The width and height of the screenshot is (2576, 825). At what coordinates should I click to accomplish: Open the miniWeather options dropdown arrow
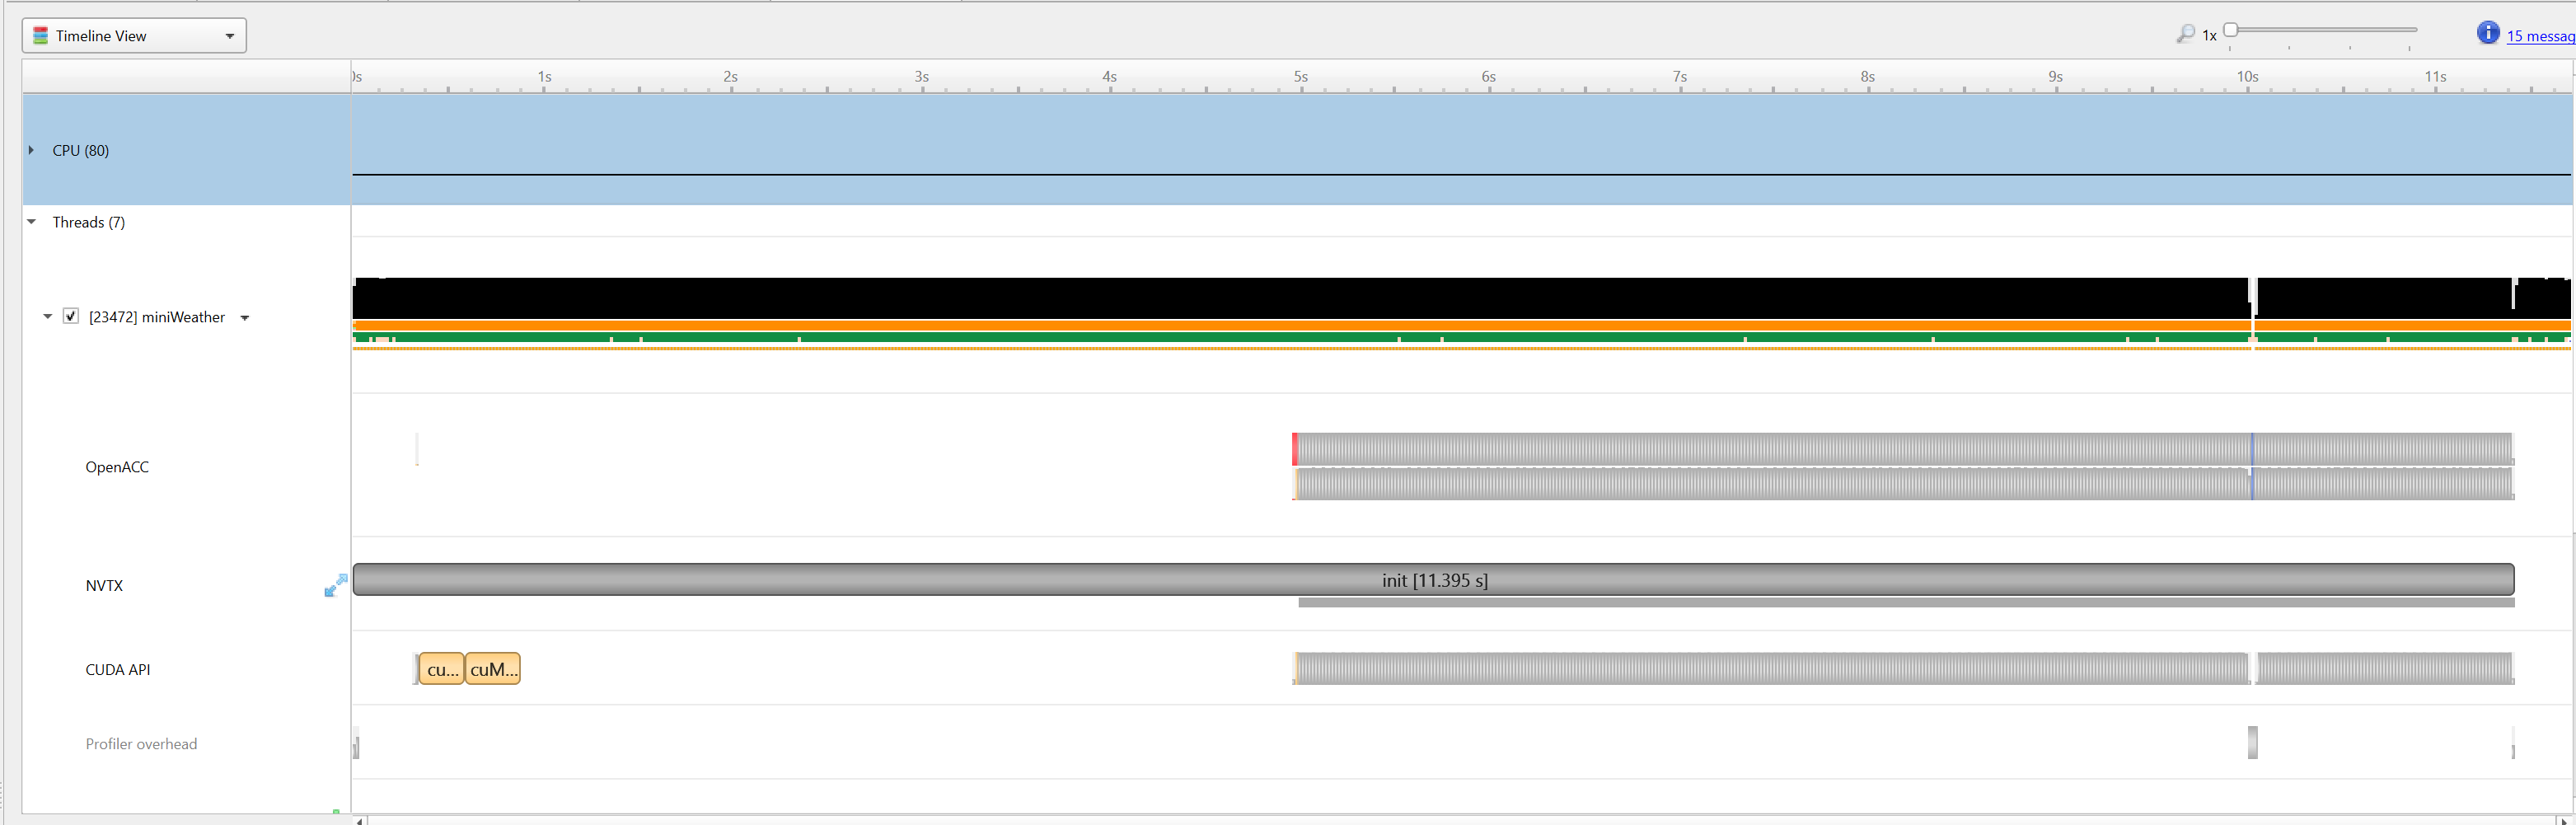click(245, 318)
